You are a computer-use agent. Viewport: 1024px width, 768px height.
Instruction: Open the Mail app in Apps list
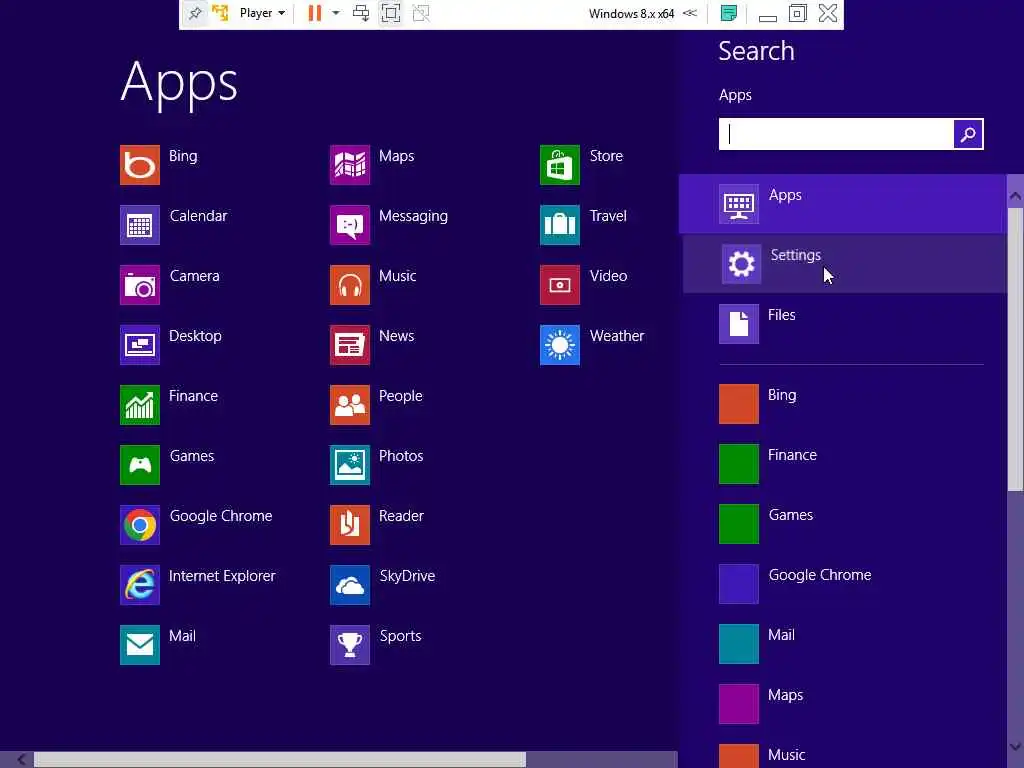pos(158,645)
